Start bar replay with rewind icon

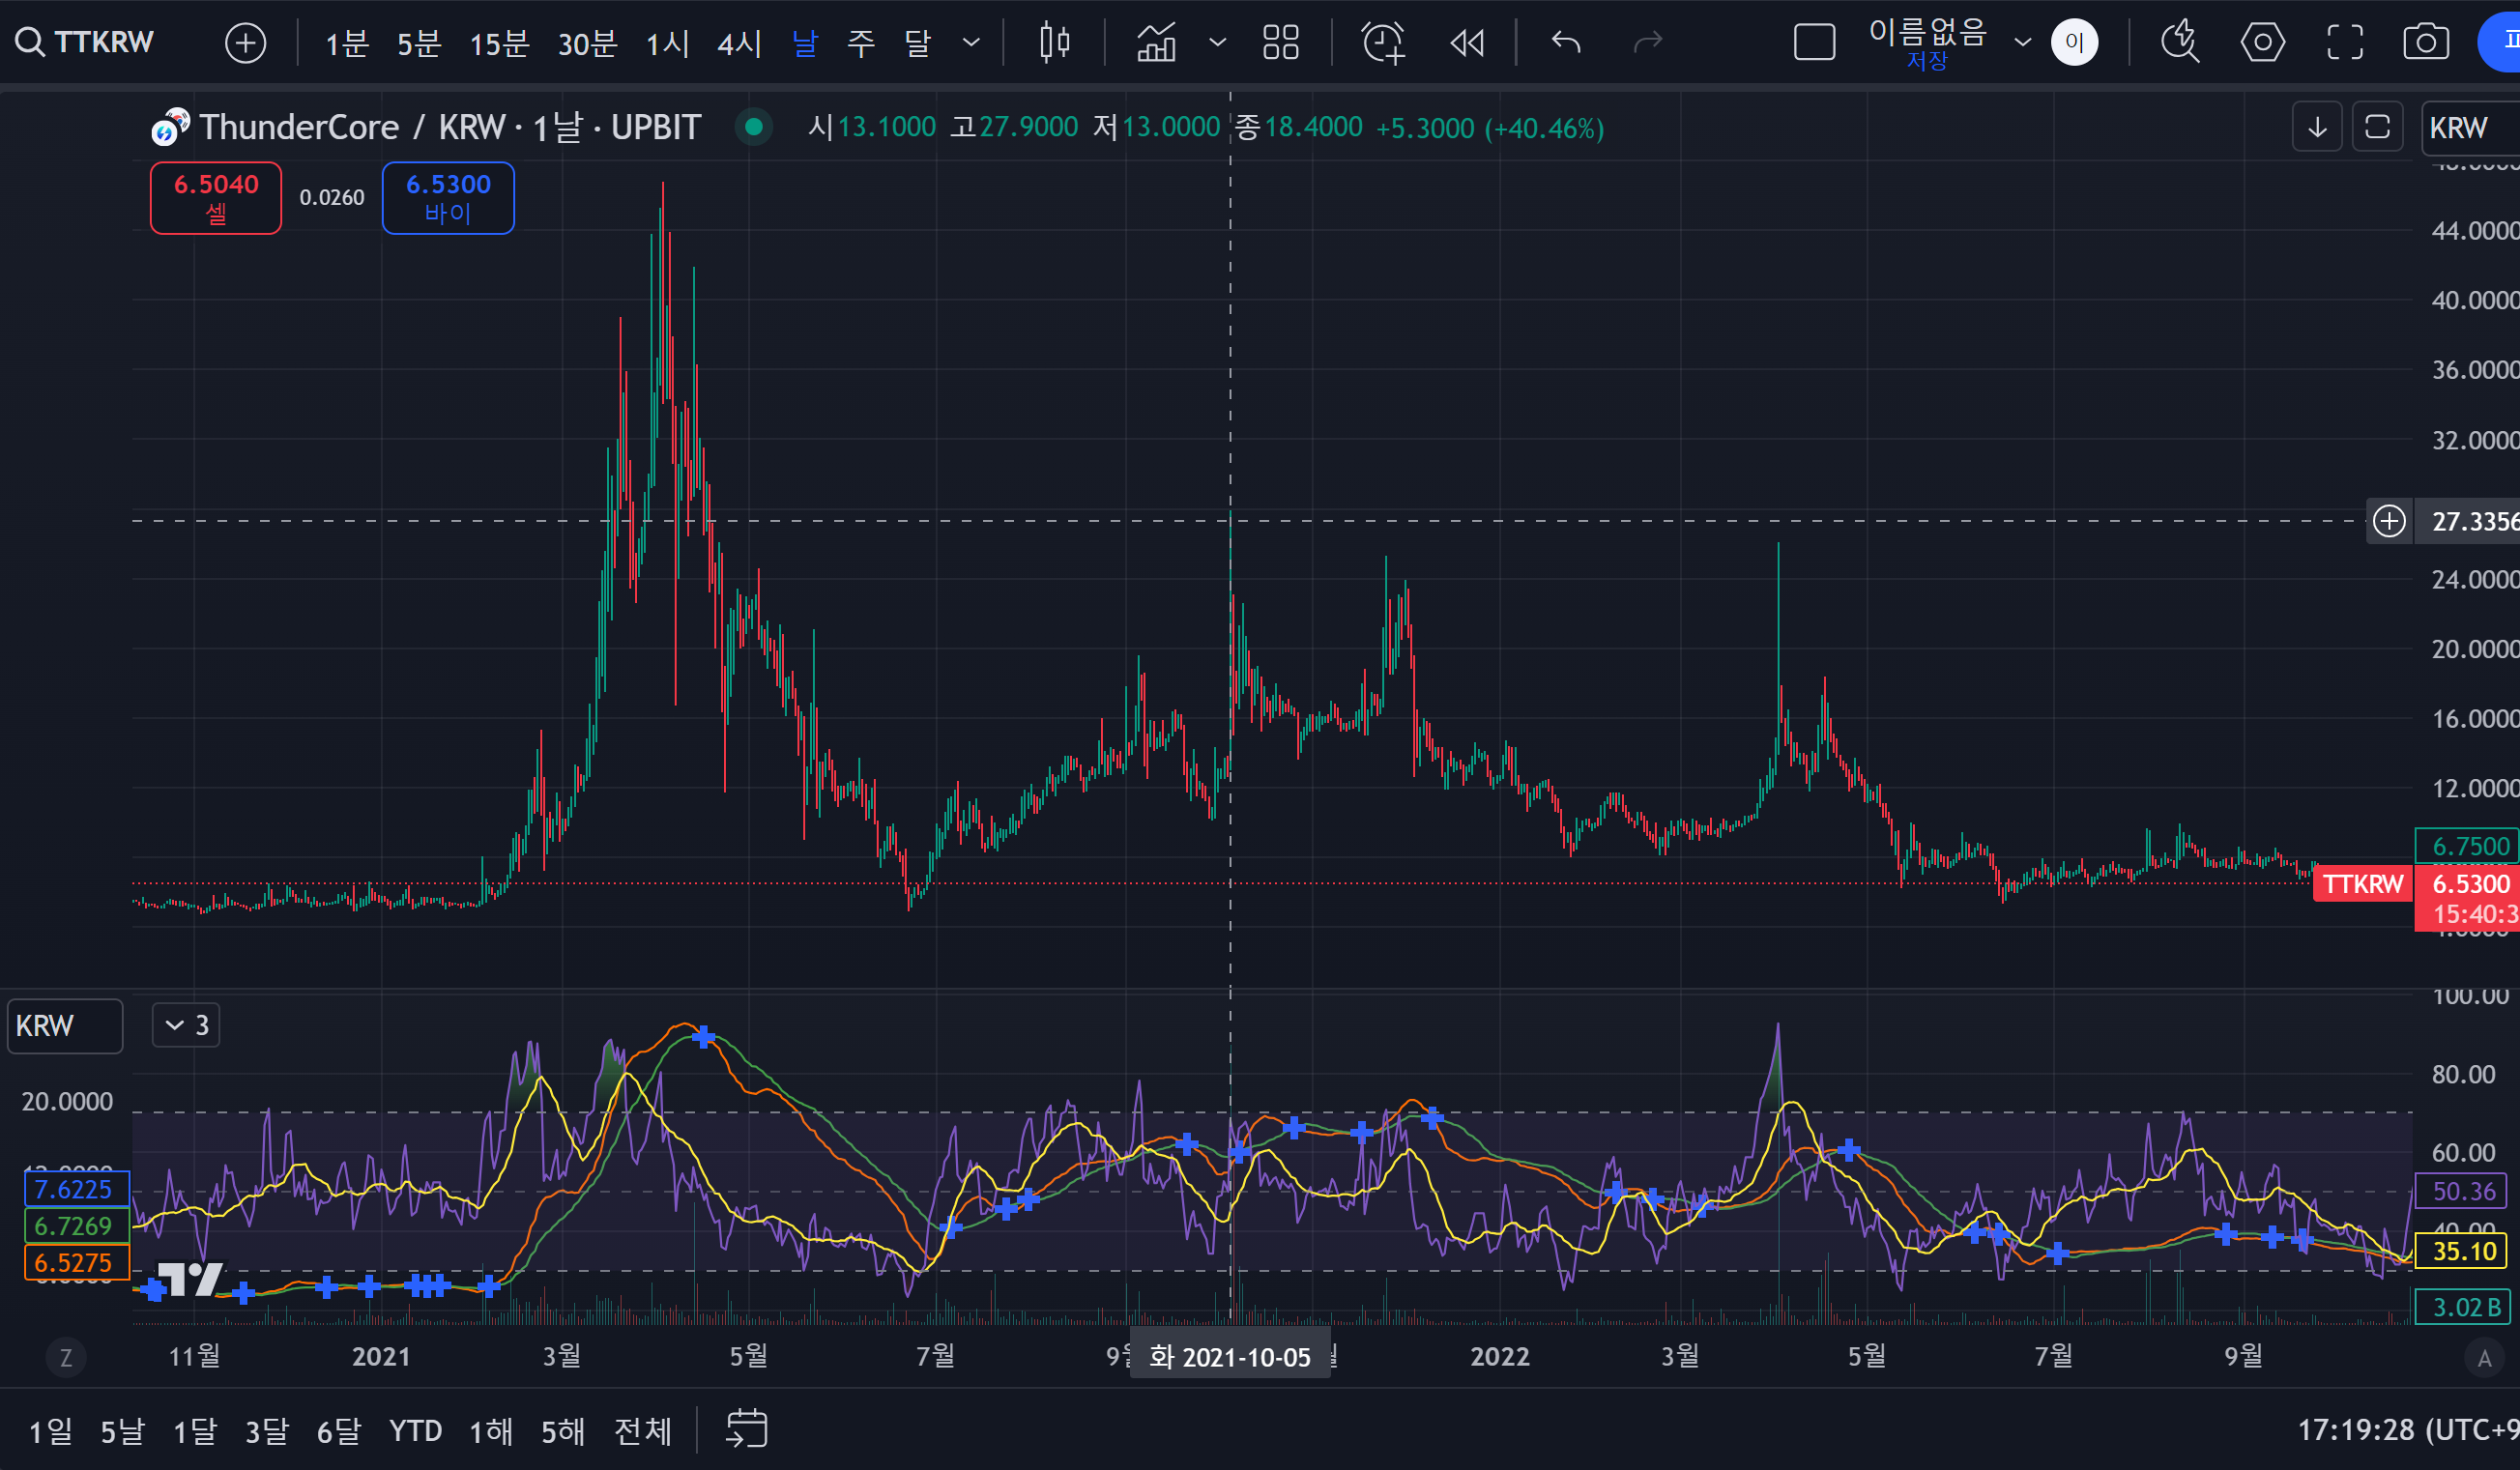tap(1467, 43)
